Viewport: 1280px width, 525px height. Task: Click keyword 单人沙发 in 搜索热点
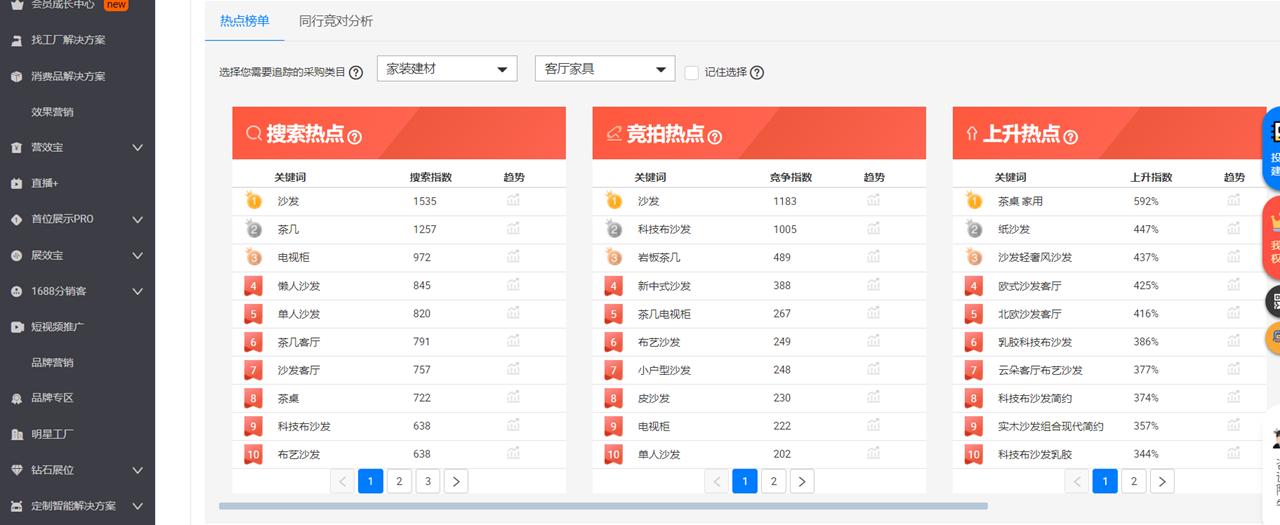299,313
